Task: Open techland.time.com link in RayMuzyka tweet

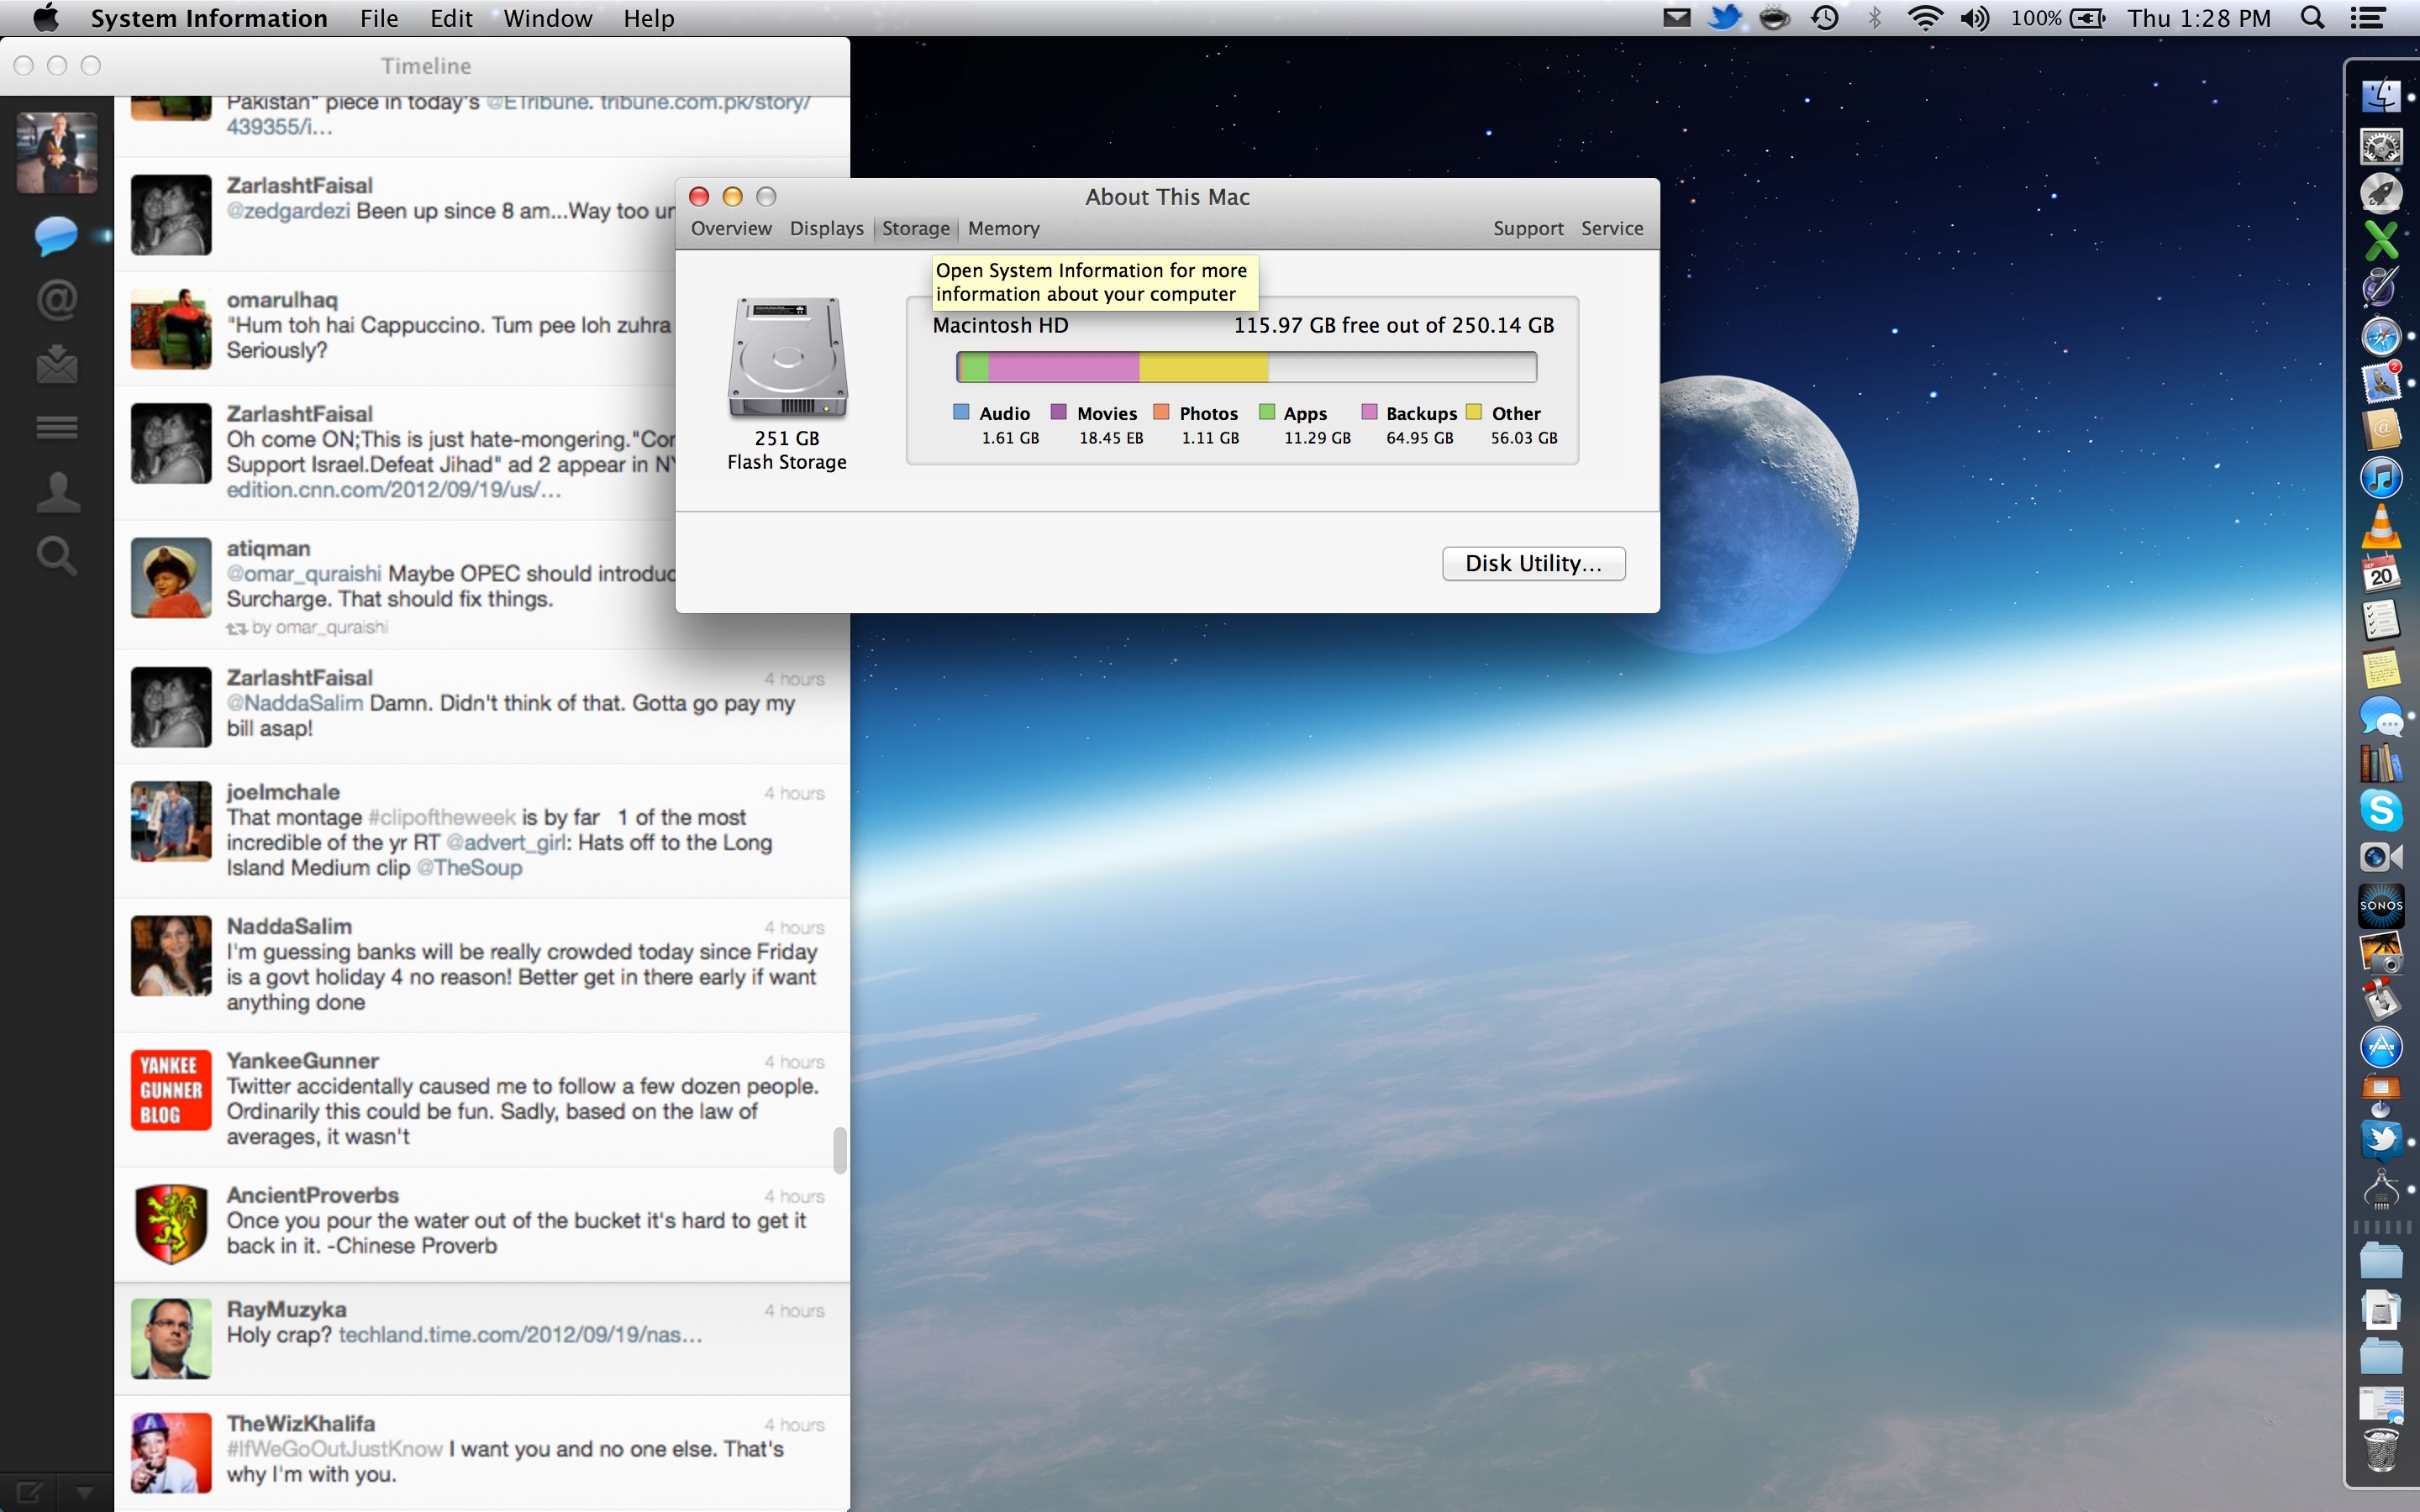Action: pyautogui.click(x=520, y=1334)
